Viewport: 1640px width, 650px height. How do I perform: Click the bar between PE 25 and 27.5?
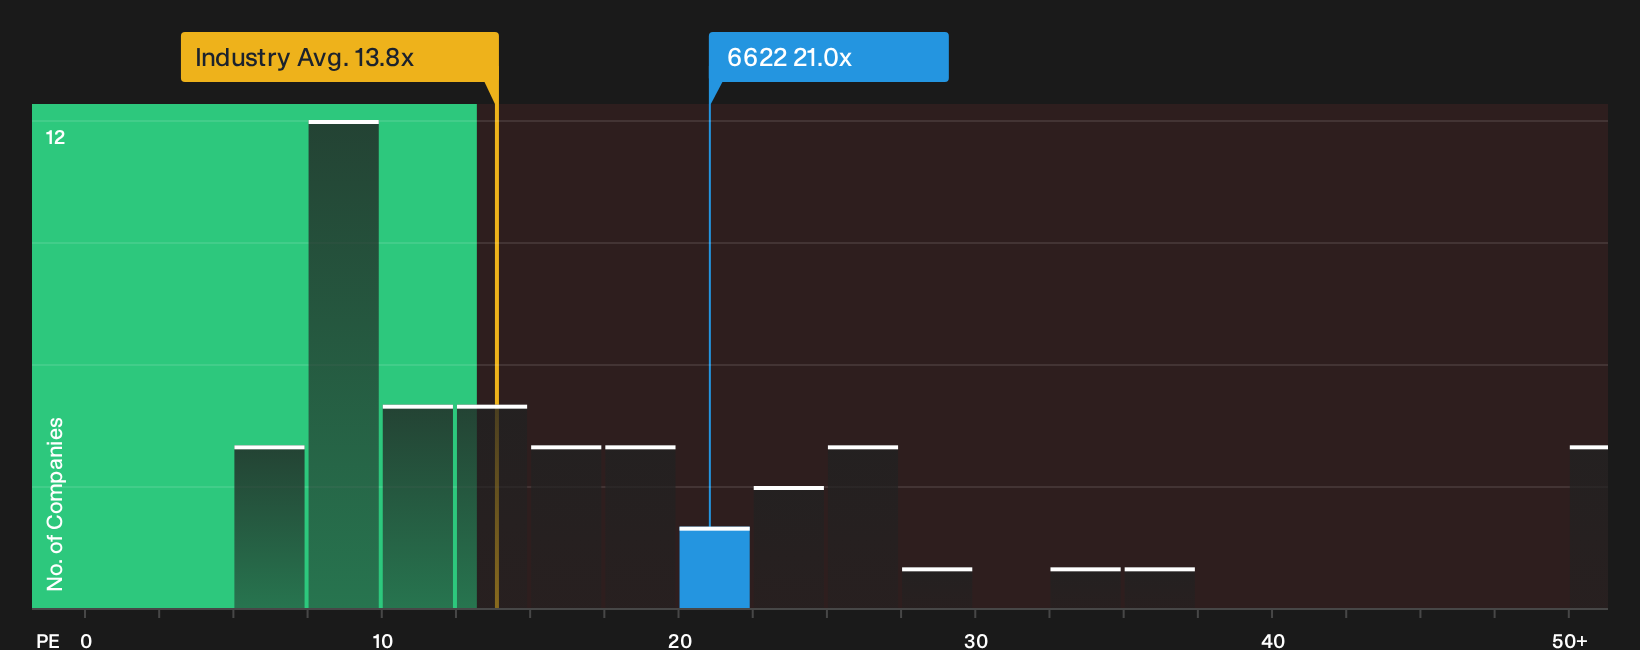click(863, 527)
